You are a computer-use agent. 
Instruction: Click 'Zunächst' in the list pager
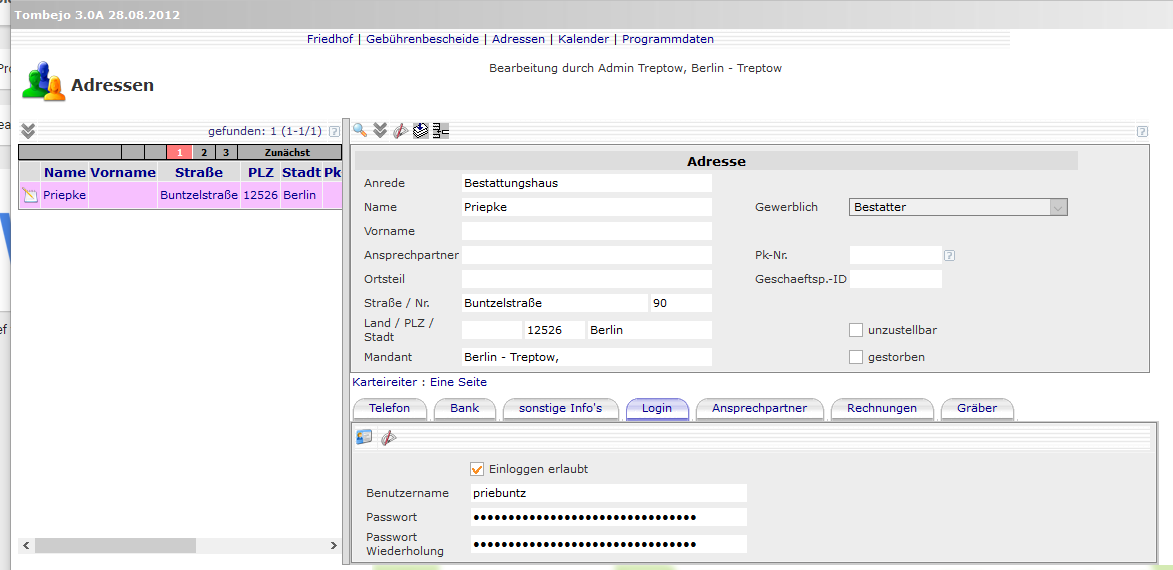tap(287, 153)
